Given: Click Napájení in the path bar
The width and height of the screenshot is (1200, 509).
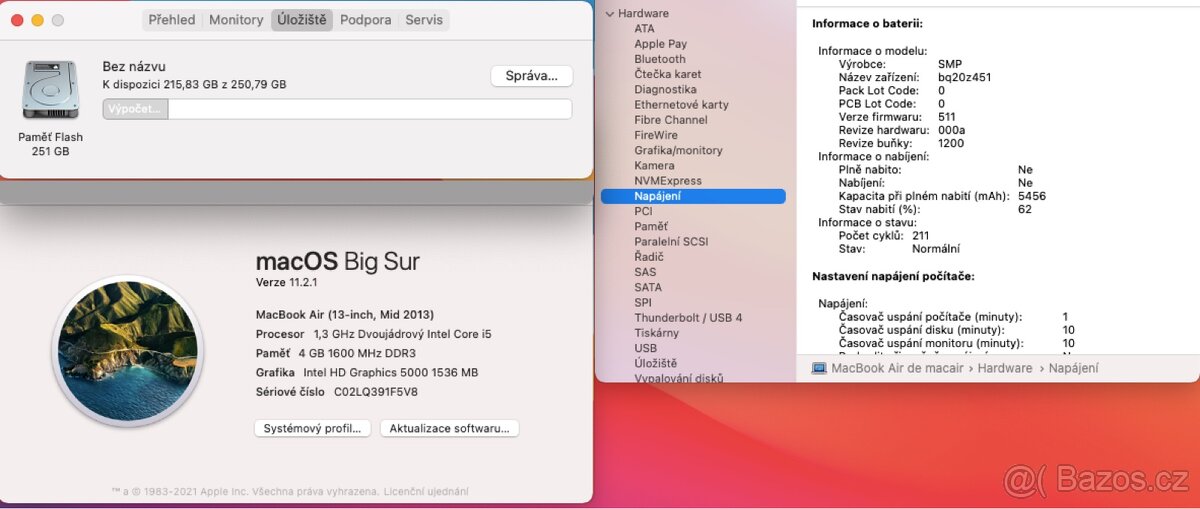Looking at the screenshot, I should tap(1073, 368).
